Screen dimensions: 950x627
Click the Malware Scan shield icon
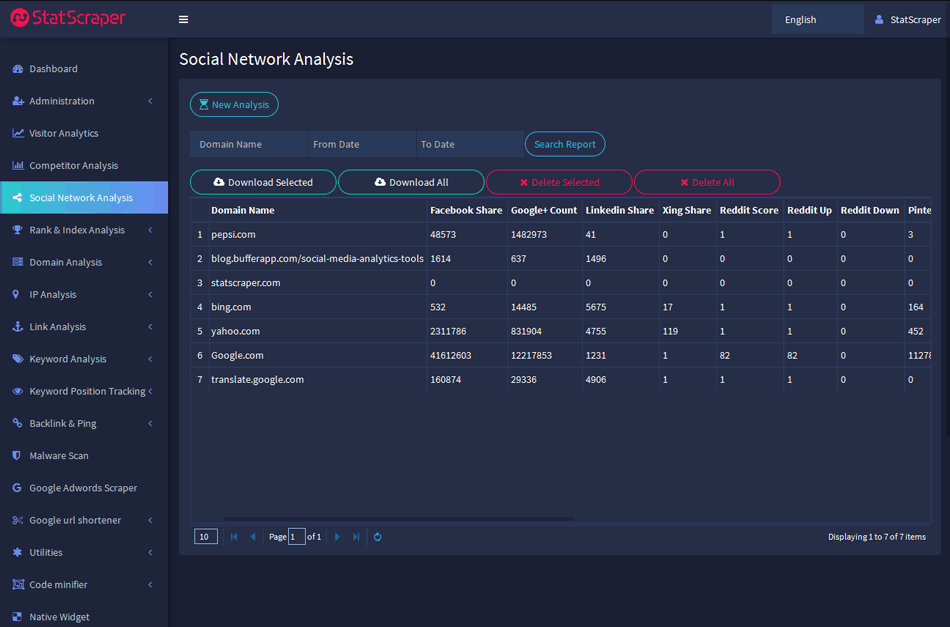click(x=16, y=456)
